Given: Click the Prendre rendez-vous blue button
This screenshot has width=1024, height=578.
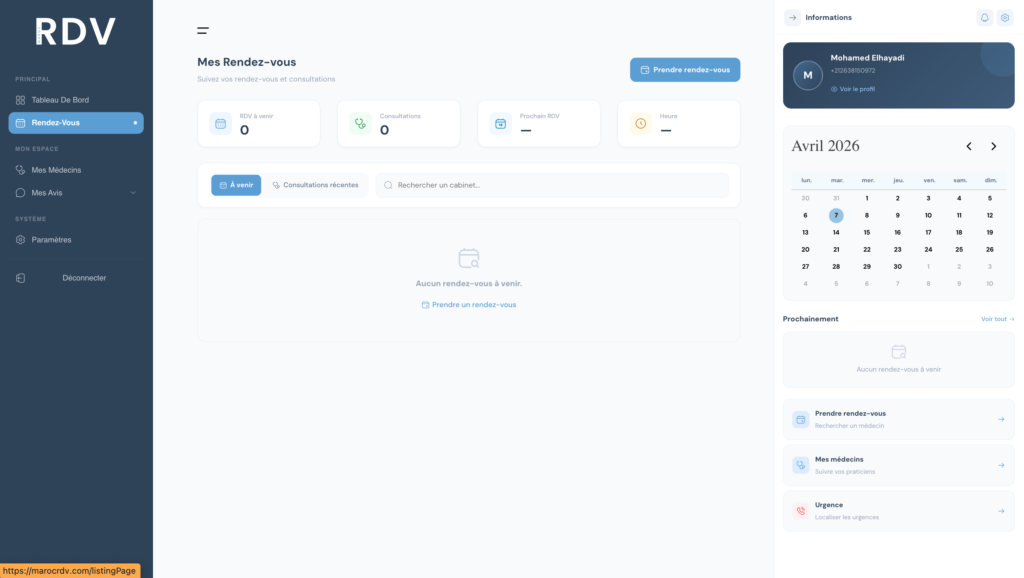Looking at the screenshot, I should coord(685,70).
